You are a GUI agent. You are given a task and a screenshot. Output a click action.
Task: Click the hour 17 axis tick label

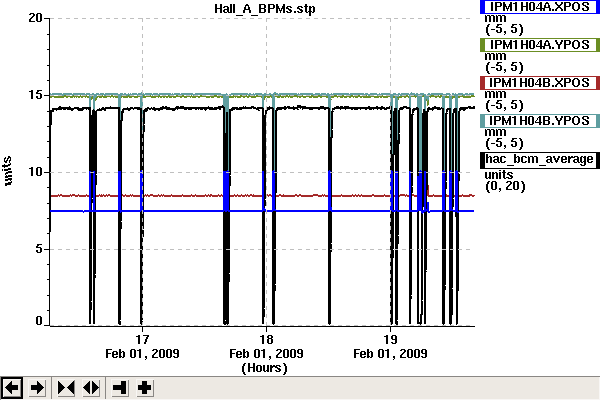pos(142,339)
